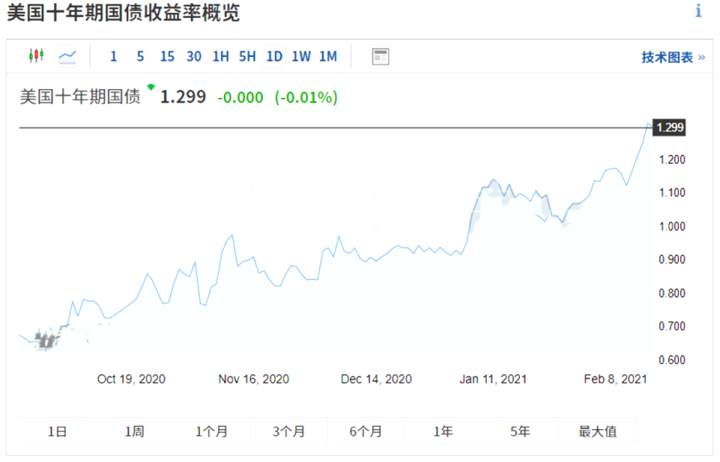Choose the 1H interval

pyautogui.click(x=220, y=56)
